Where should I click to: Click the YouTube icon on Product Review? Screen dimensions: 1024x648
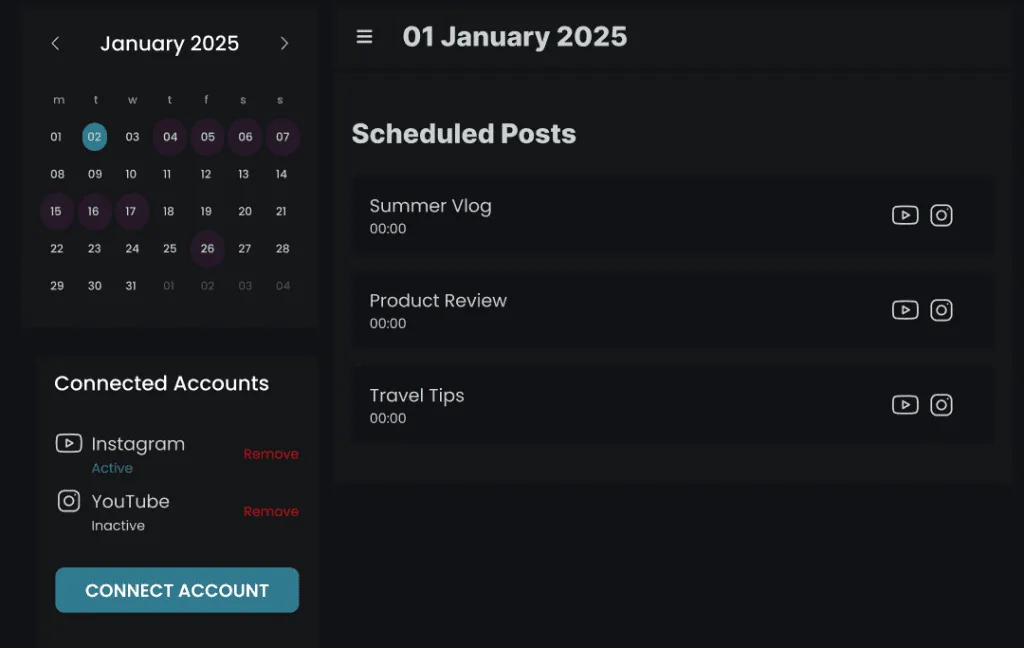905,310
